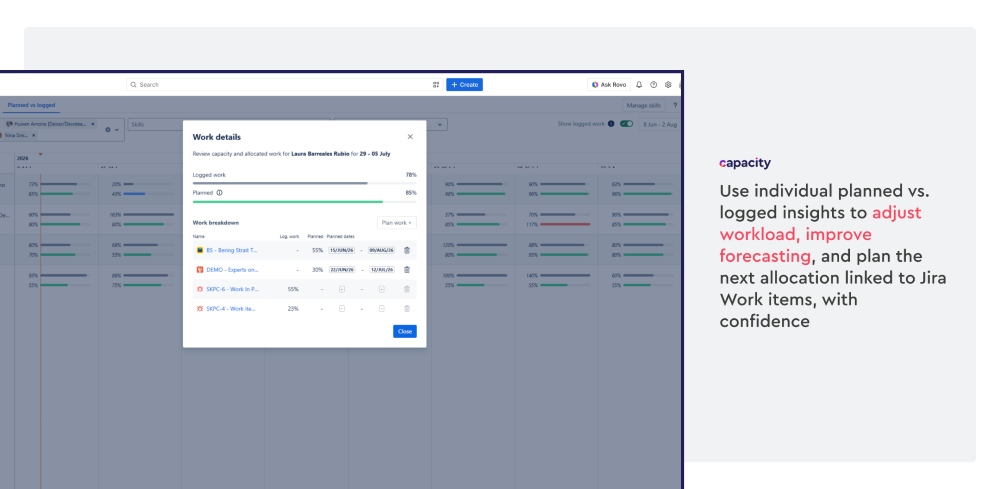This screenshot has height=489, width=1000.
Task: Edit the 12/JUL/26 end date
Action: [x=381, y=270]
